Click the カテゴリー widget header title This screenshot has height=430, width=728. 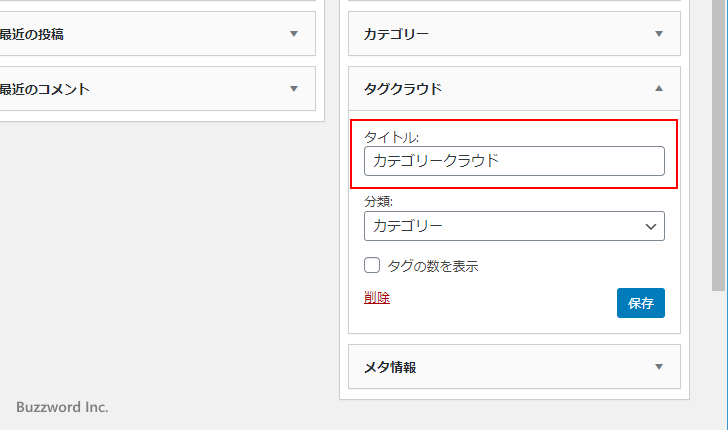click(397, 34)
